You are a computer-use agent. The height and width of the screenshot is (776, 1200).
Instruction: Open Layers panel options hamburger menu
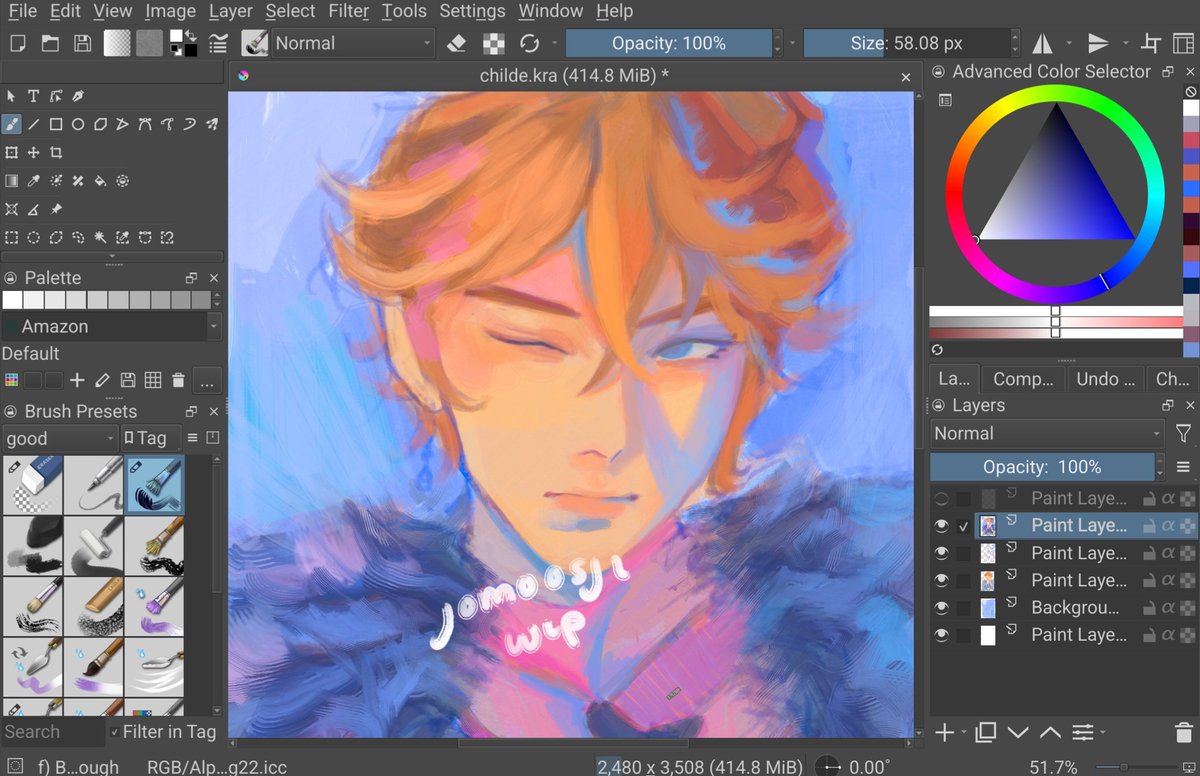pos(1184,467)
